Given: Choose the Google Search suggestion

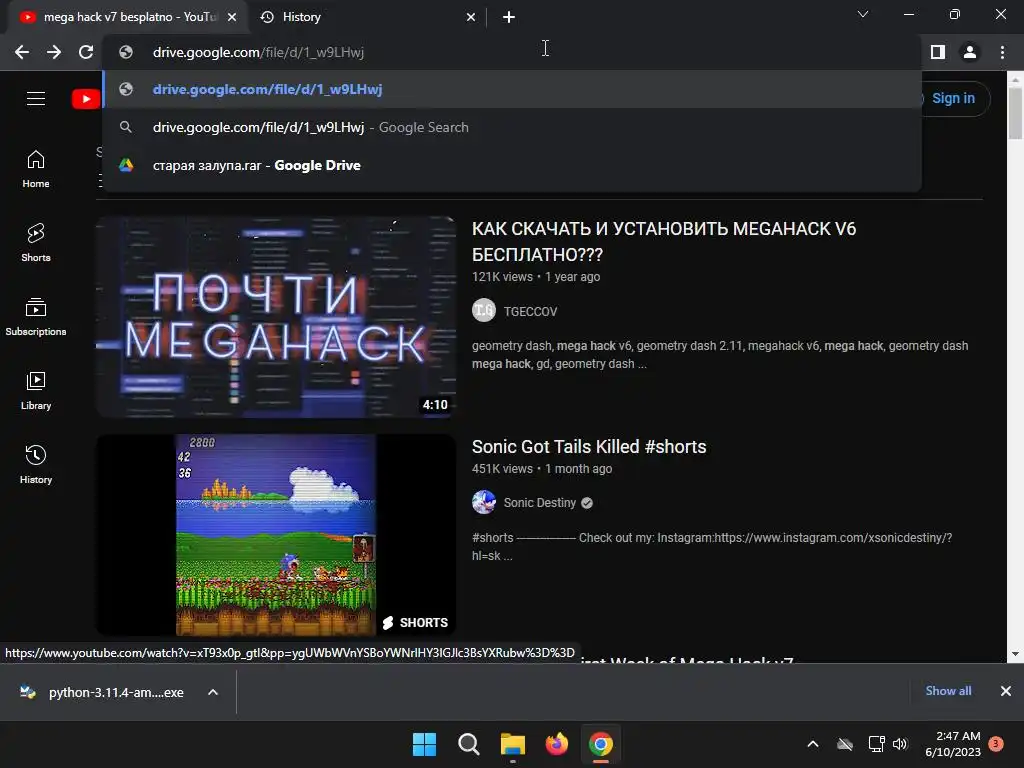Looking at the screenshot, I should coord(512,127).
